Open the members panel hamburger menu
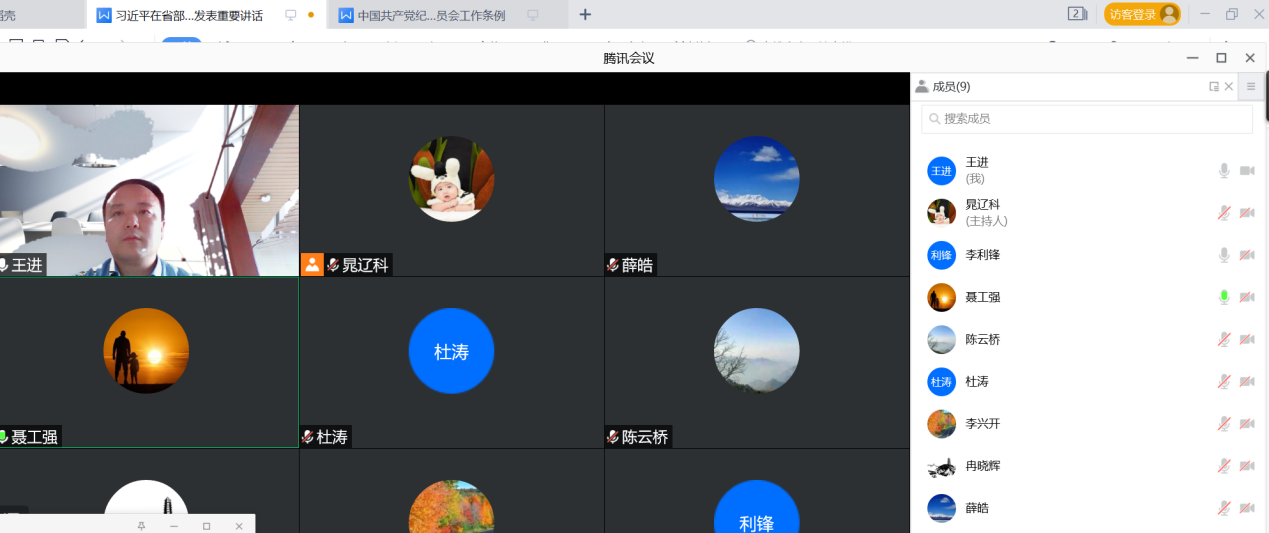This screenshot has height=533, width=1269. [1251, 87]
